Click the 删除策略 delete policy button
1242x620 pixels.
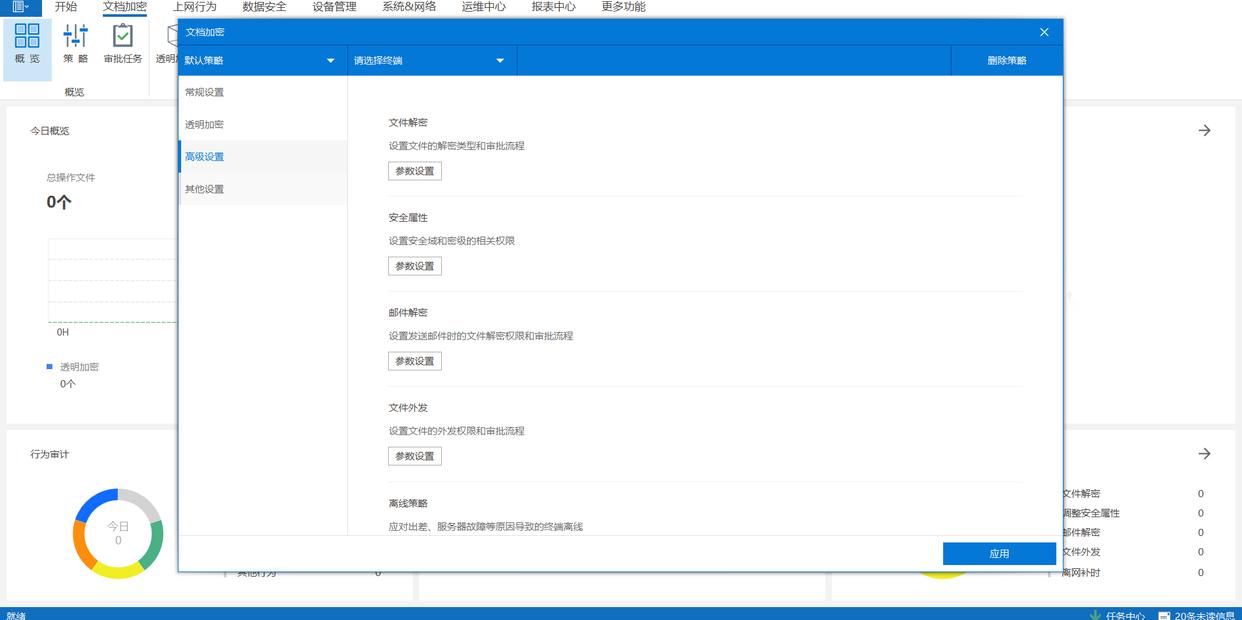point(1006,61)
